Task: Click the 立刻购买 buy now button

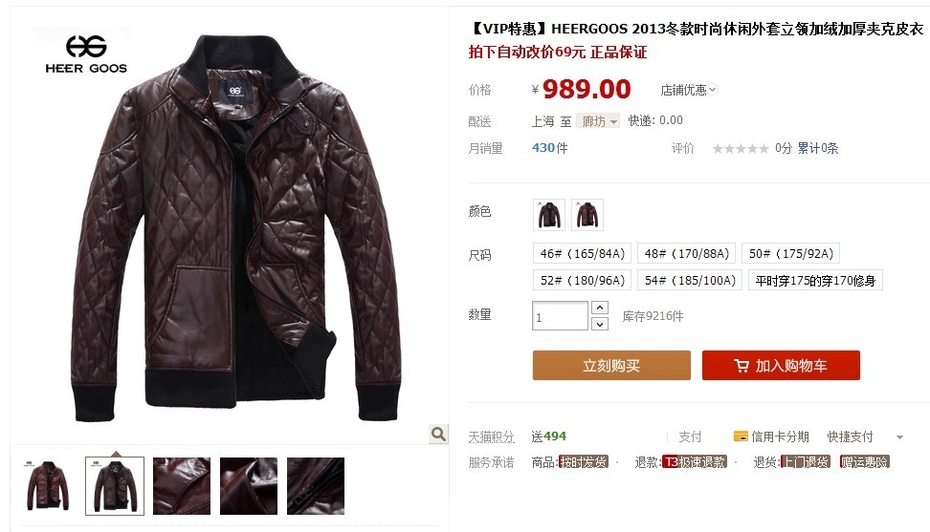Action: click(611, 365)
